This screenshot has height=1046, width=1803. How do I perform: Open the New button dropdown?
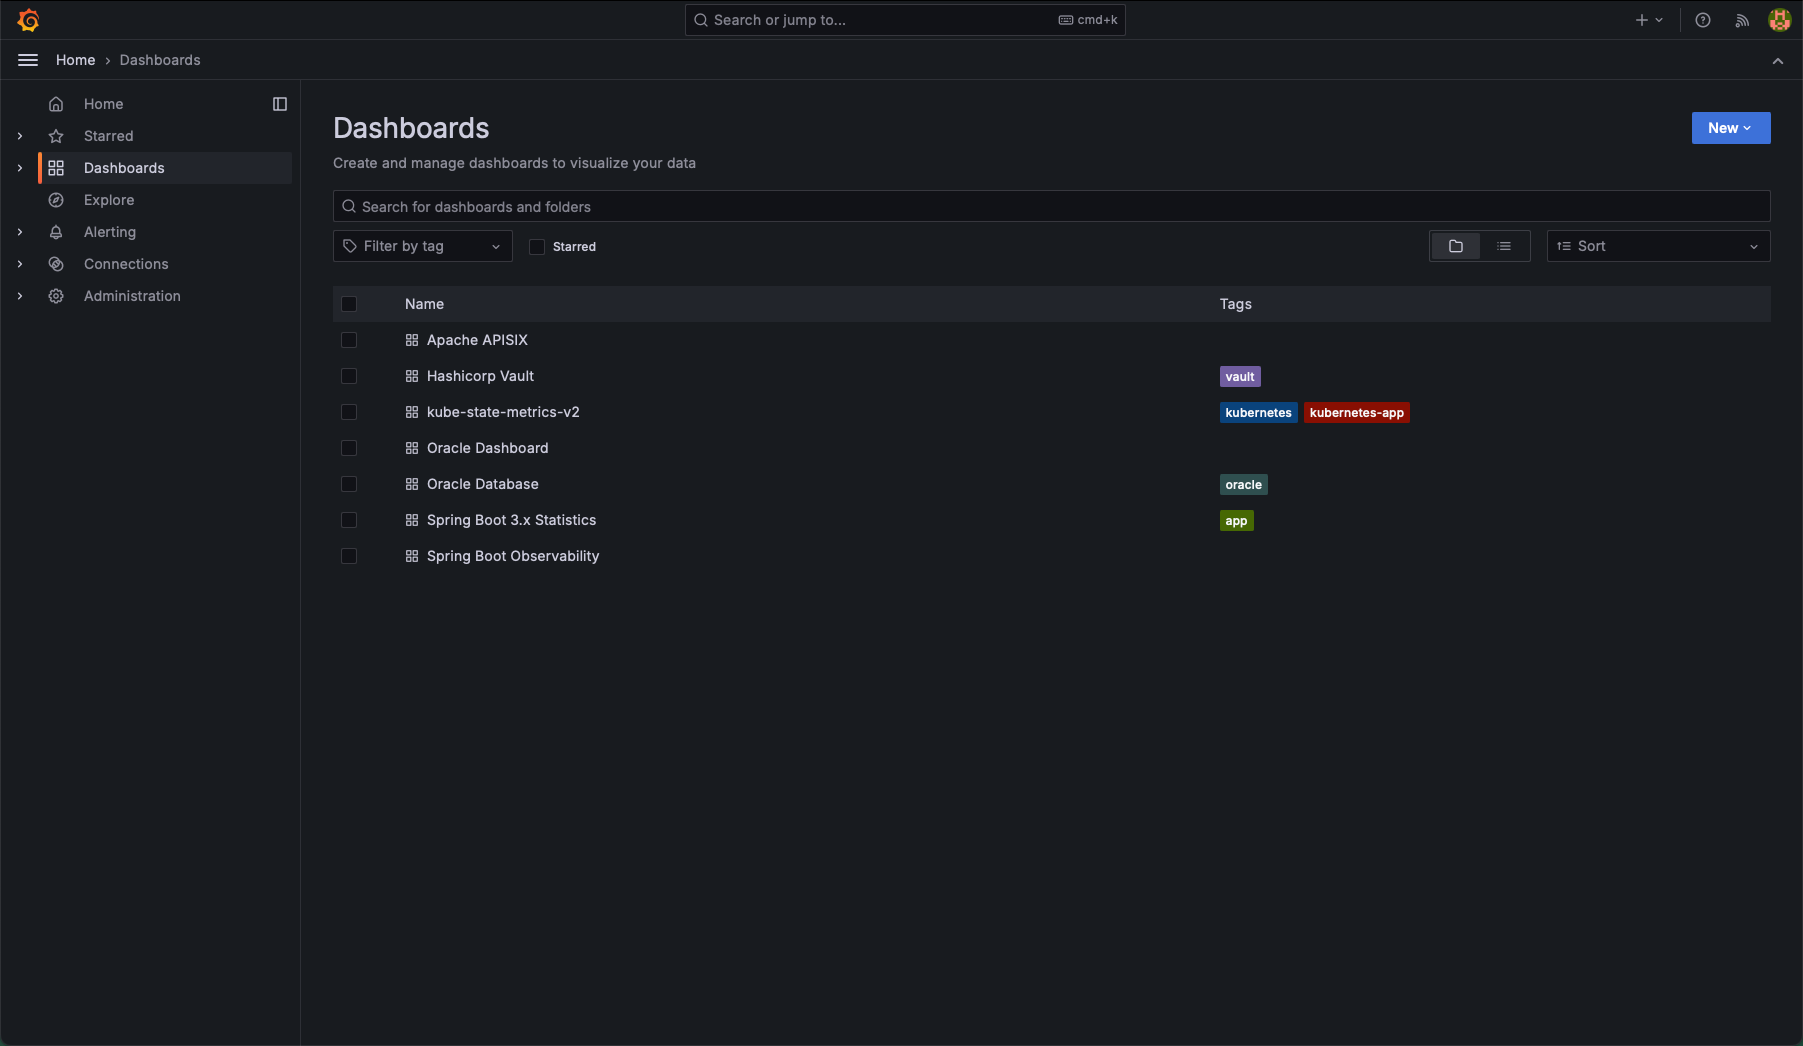pos(1731,128)
